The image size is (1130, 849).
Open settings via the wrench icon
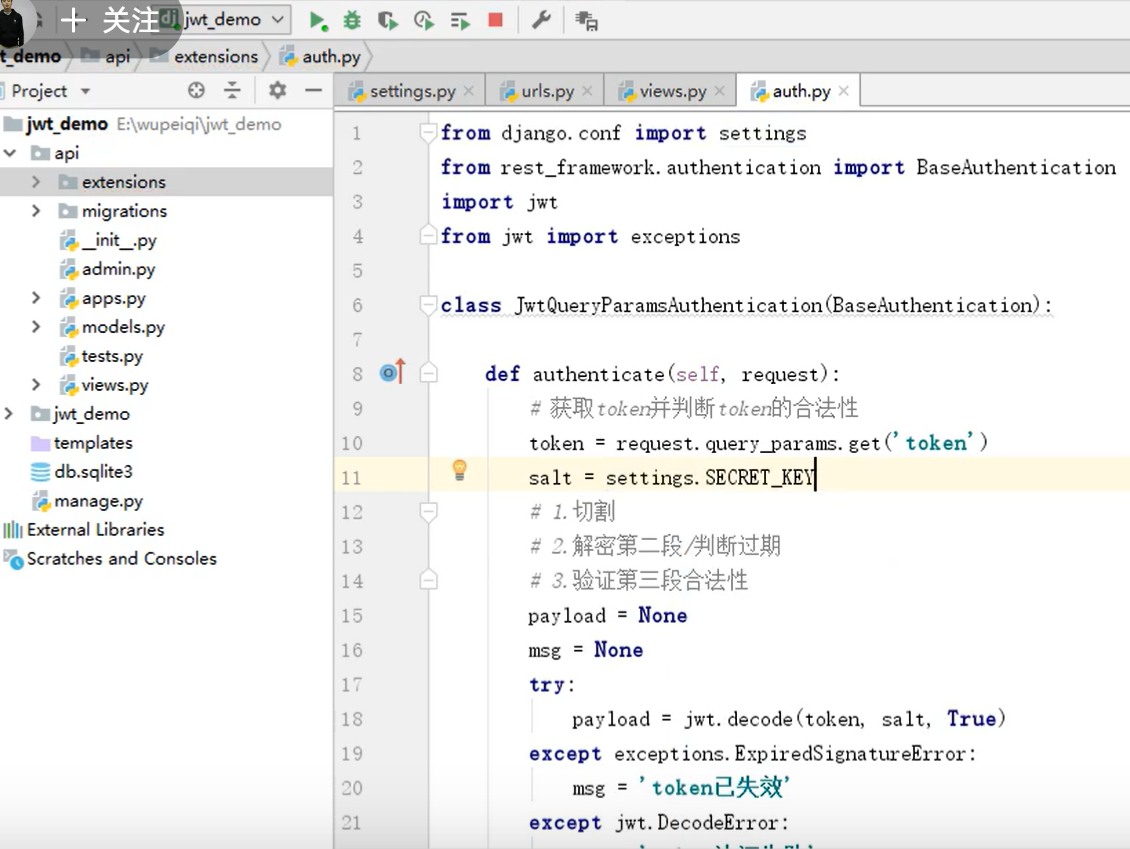pyautogui.click(x=541, y=20)
